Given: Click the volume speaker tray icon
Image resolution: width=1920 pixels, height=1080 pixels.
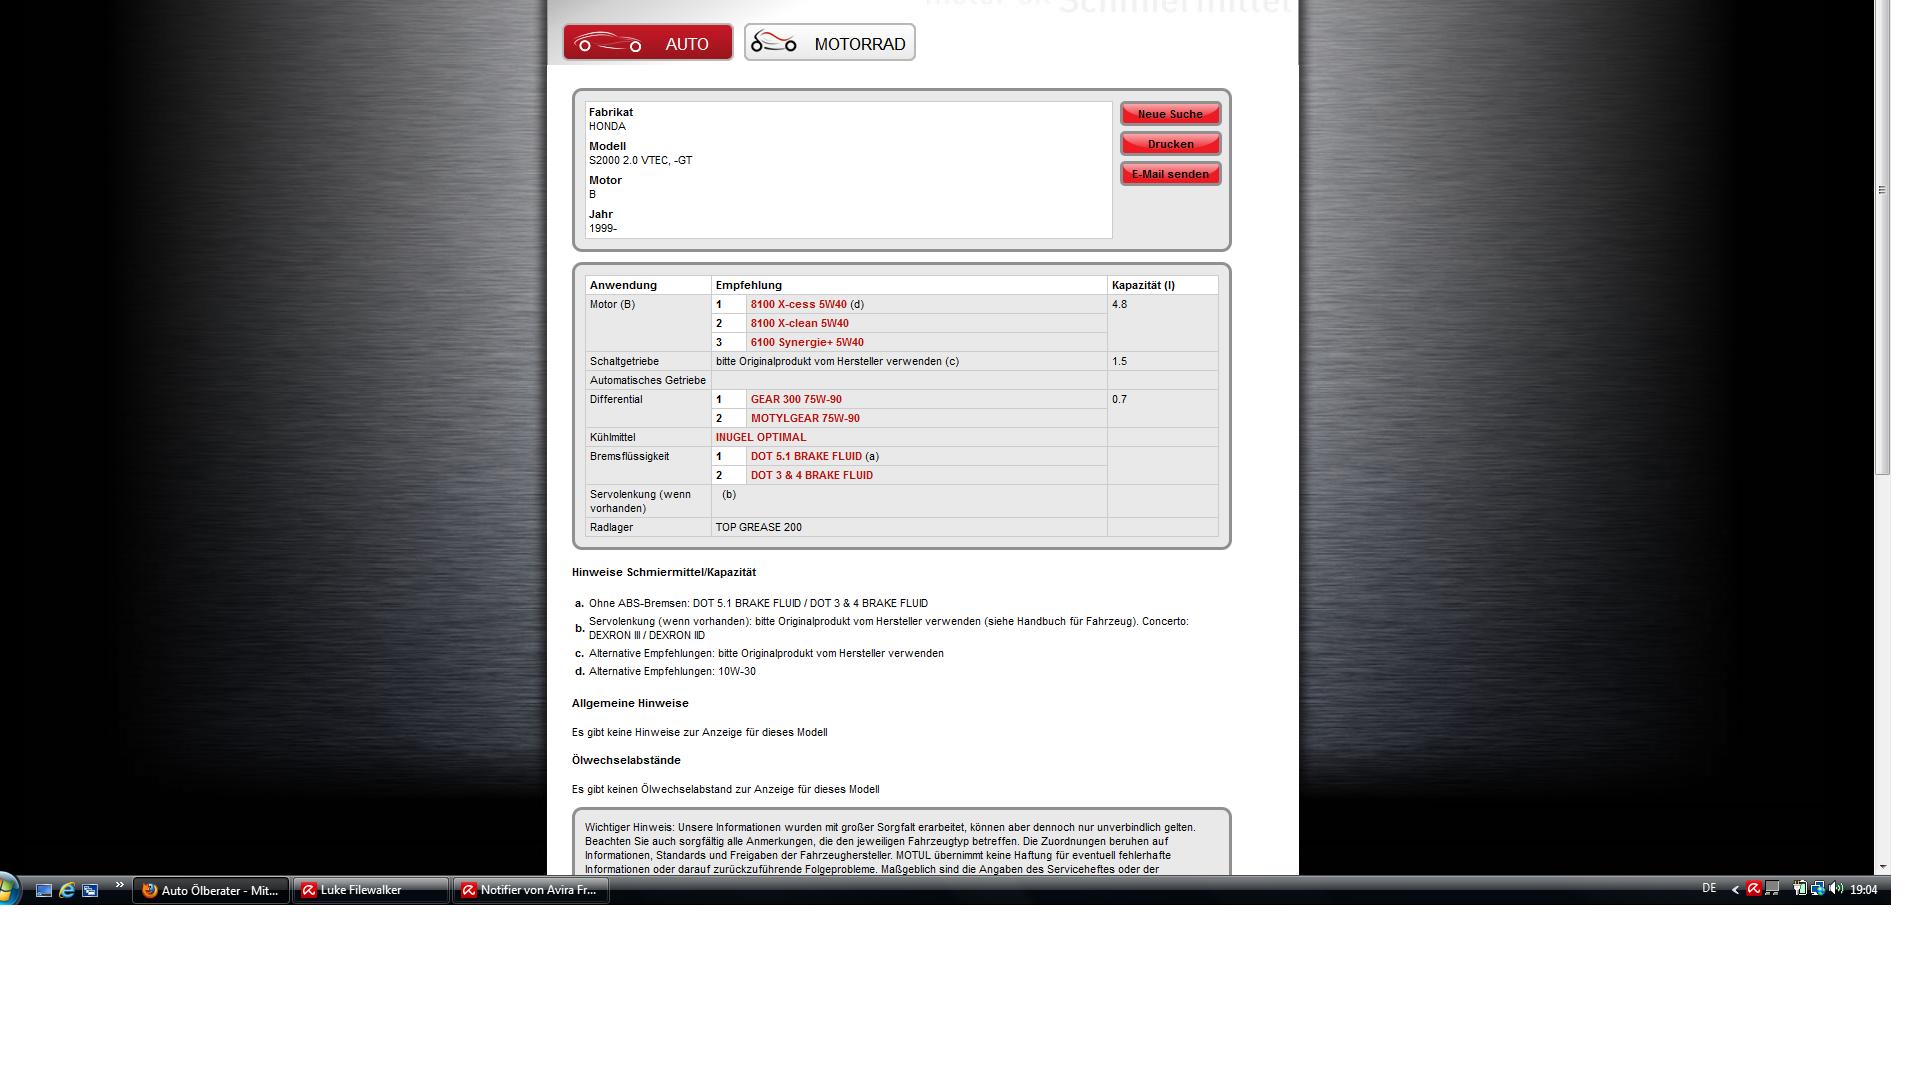Looking at the screenshot, I should tap(1836, 889).
